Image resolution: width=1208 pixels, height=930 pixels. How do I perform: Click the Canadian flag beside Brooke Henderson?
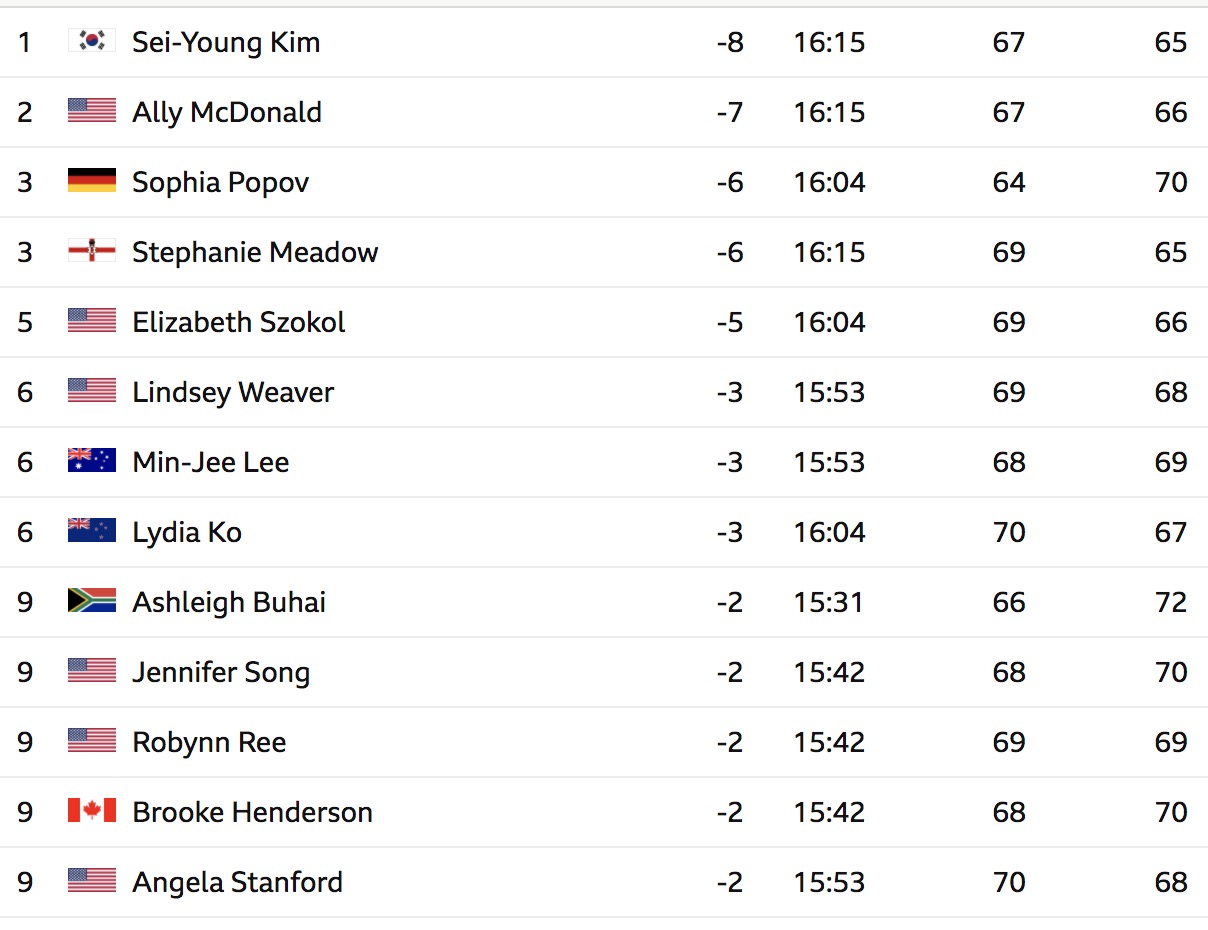point(92,811)
